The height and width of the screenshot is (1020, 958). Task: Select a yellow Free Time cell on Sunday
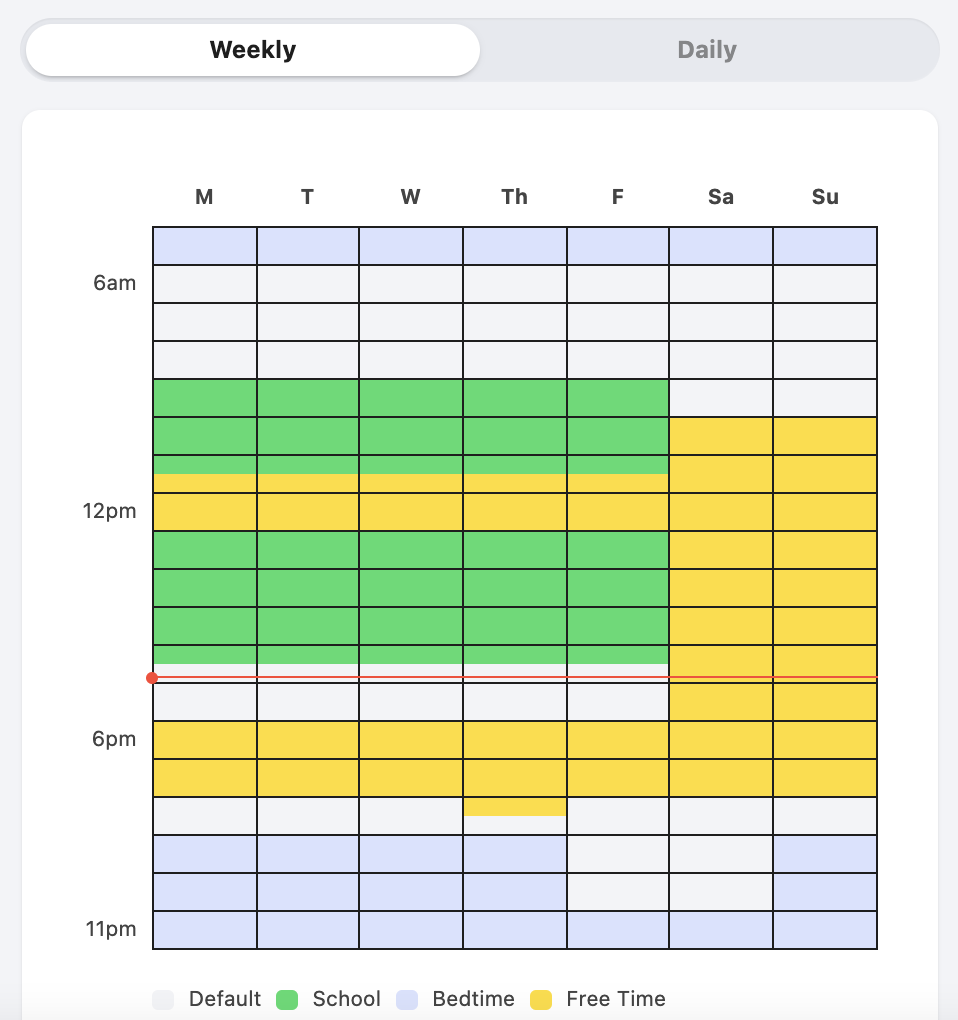coord(825,549)
